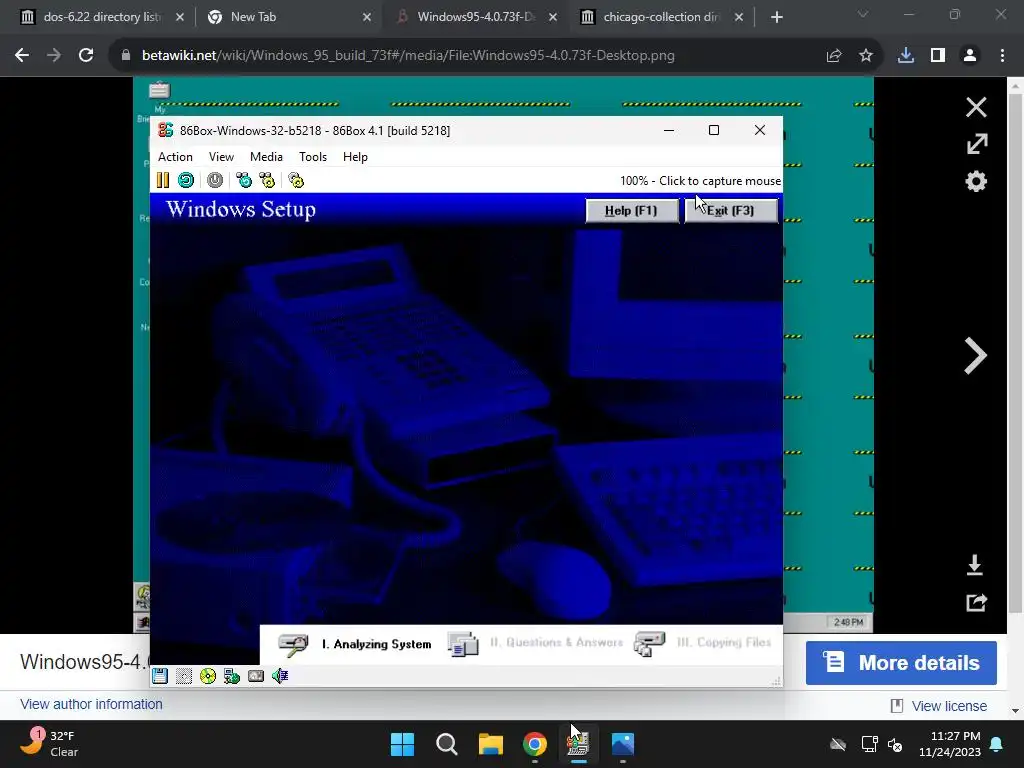The height and width of the screenshot is (768, 1024).
Task: Click the Help (F1) setup button
Action: coord(632,210)
